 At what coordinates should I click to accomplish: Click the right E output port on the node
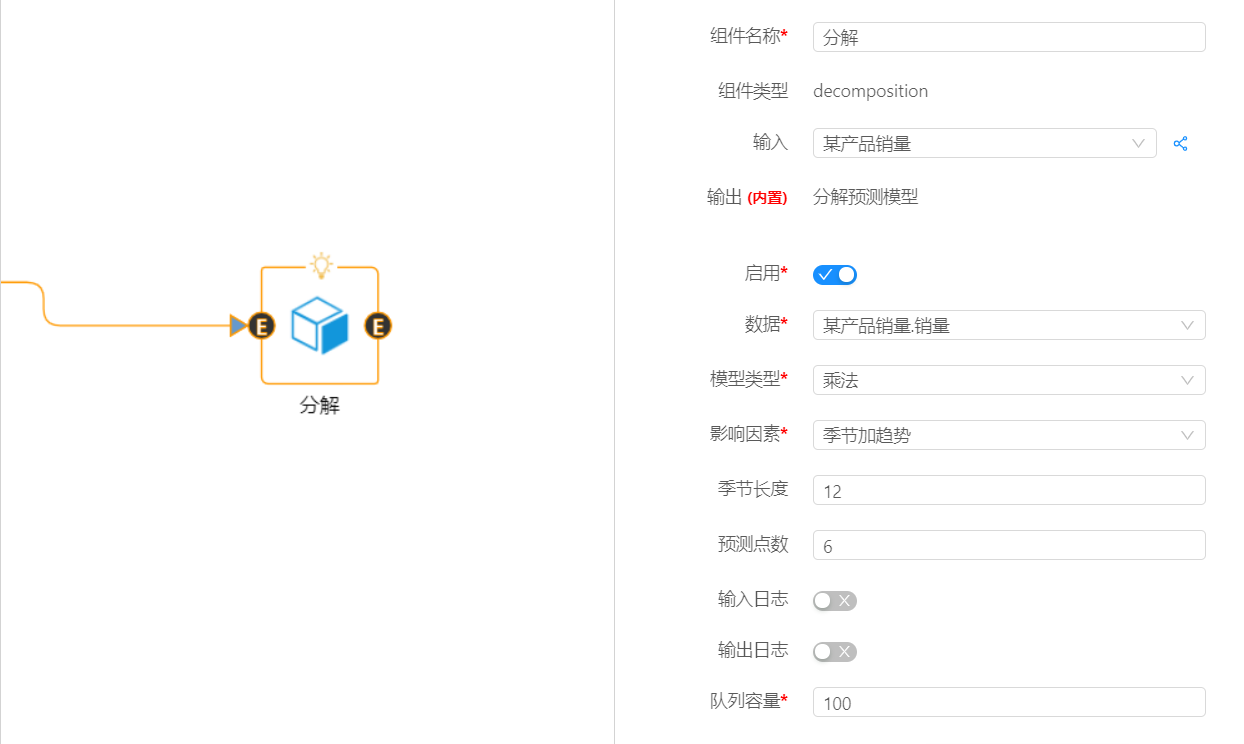tap(378, 325)
